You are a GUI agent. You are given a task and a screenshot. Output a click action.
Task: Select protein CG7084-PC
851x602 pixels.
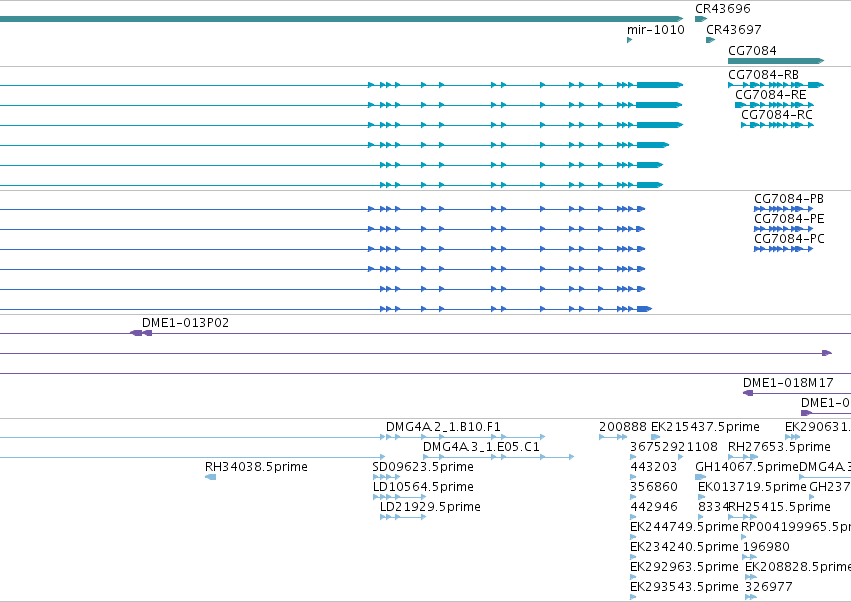point(784,249)
